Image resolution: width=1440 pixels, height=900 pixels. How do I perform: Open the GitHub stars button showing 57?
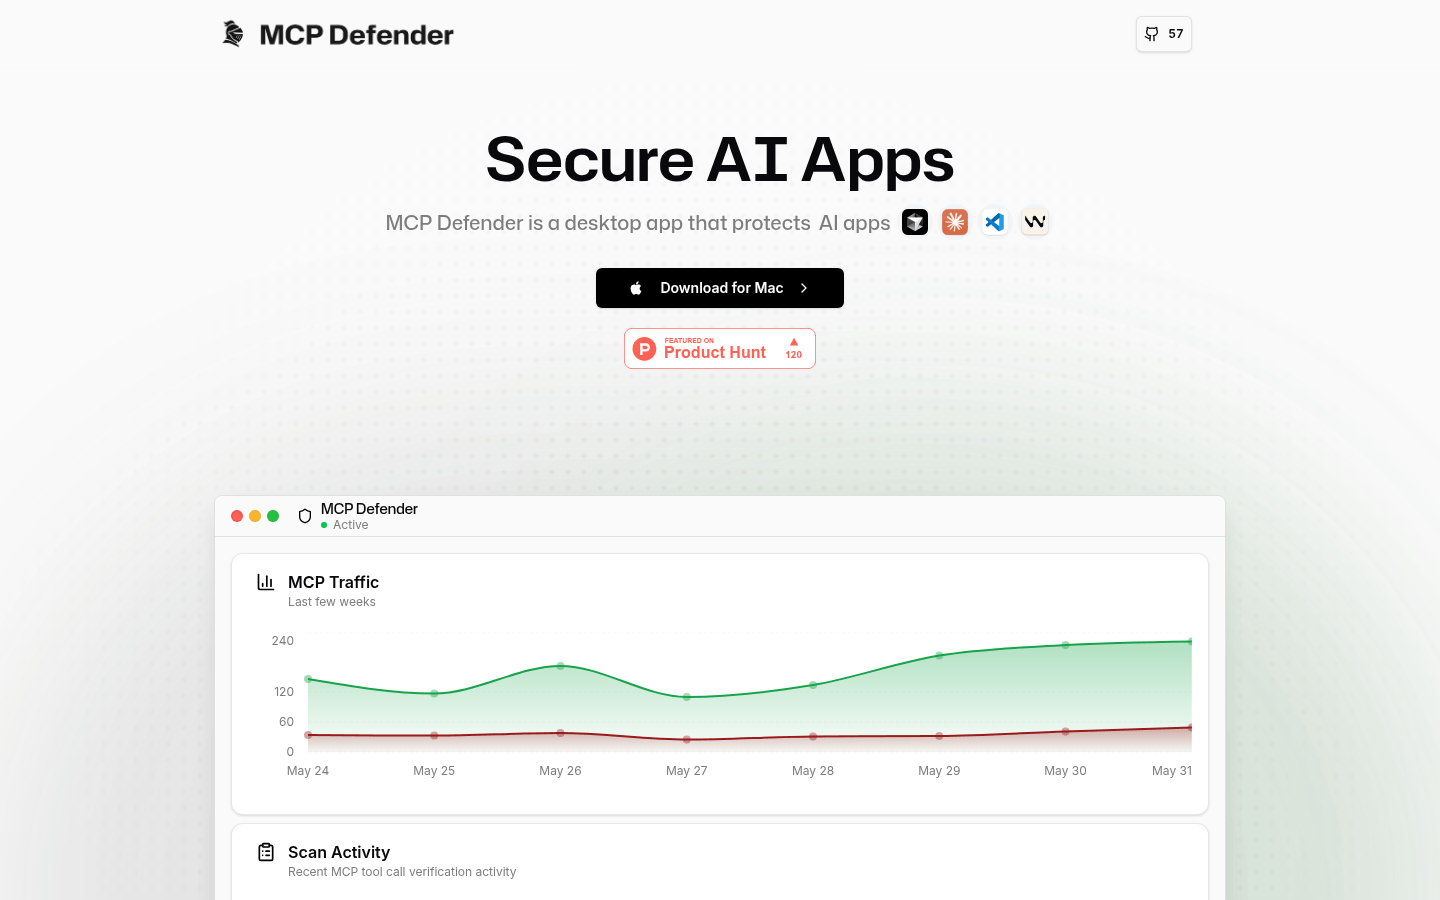coord(1164,34)
